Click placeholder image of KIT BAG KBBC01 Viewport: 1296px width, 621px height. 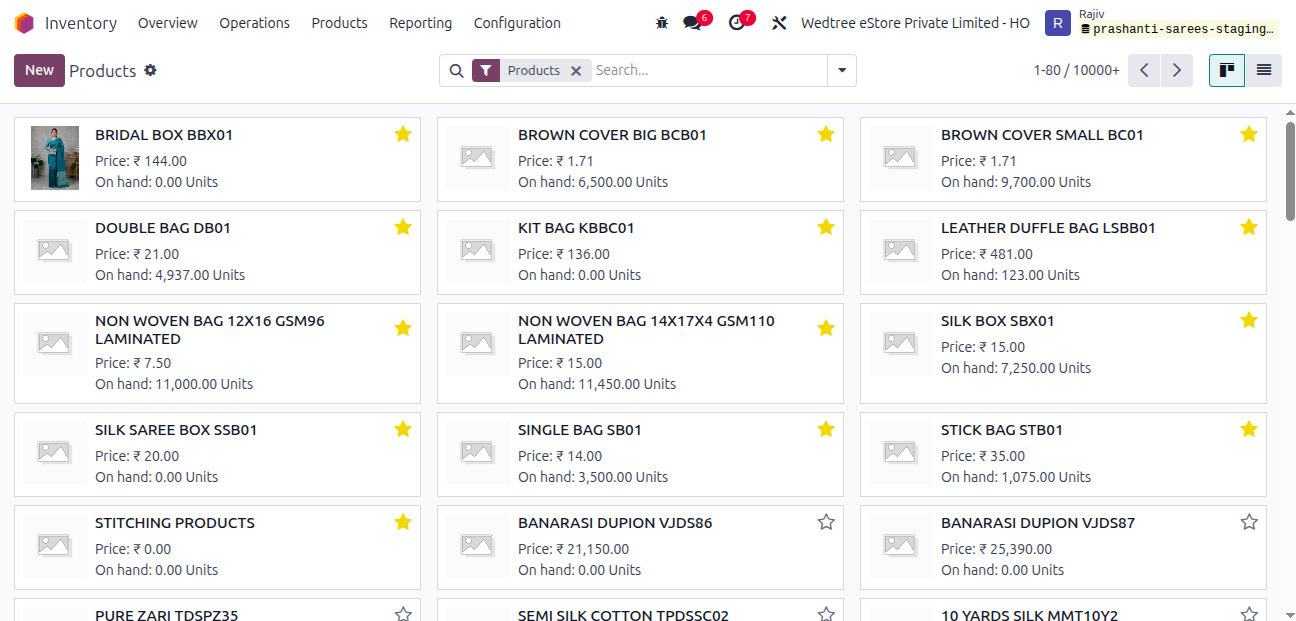click(477, 250)
